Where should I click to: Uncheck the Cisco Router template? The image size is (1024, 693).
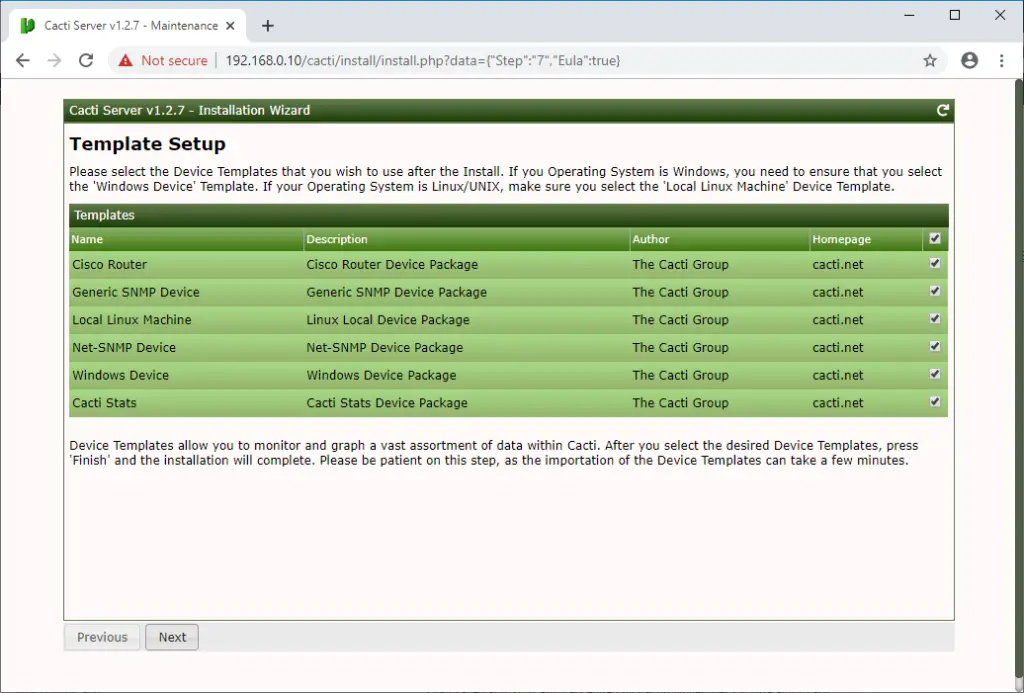point(934,264)
